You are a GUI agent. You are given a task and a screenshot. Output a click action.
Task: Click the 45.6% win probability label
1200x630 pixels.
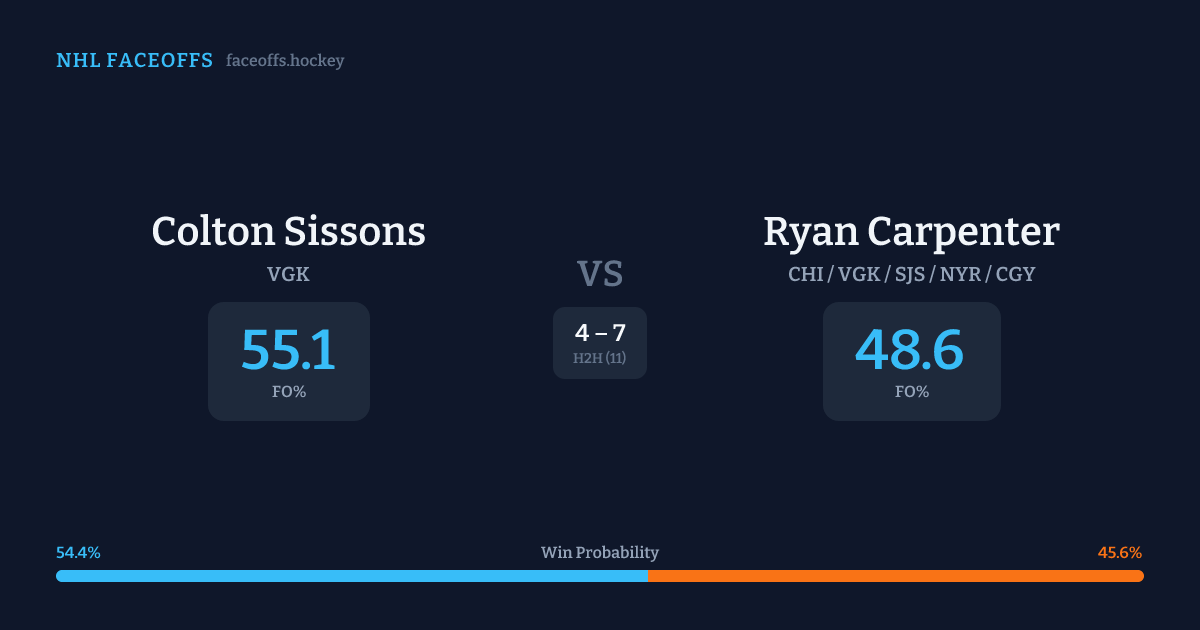pyautogui.click(x=1120, y=553)
